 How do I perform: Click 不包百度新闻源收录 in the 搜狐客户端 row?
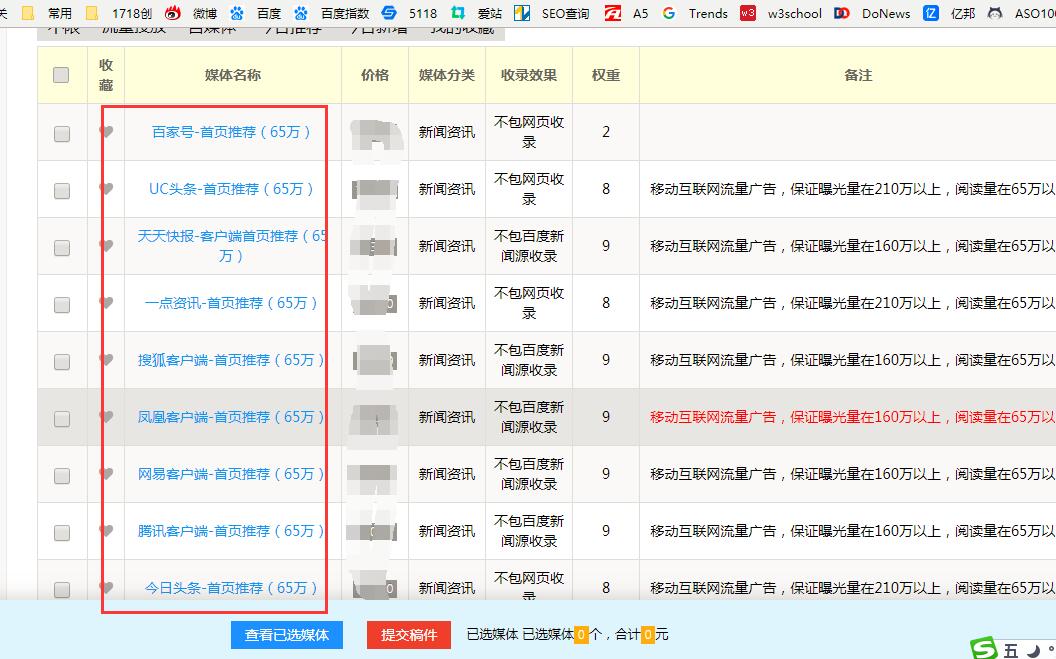(529, 360)
